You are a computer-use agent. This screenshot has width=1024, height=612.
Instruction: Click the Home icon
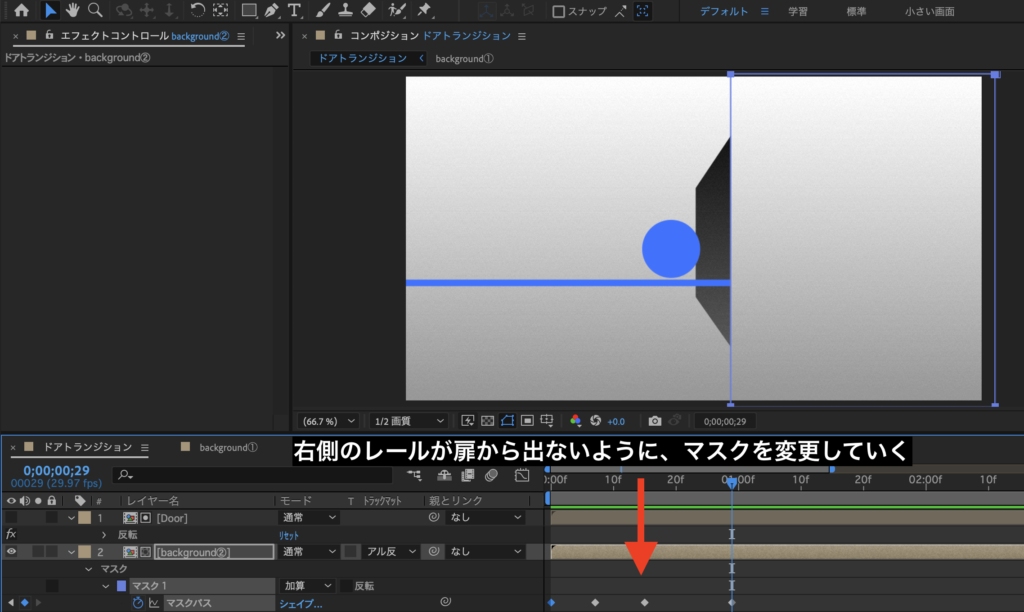[x=21, y=11]
